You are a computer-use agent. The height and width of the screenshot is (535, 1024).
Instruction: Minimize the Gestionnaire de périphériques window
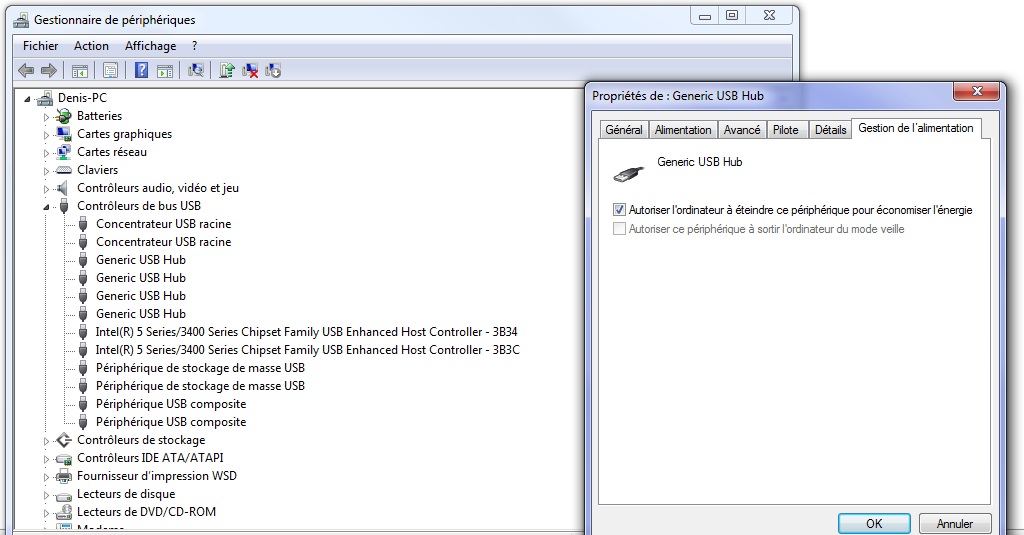point(705,16)
